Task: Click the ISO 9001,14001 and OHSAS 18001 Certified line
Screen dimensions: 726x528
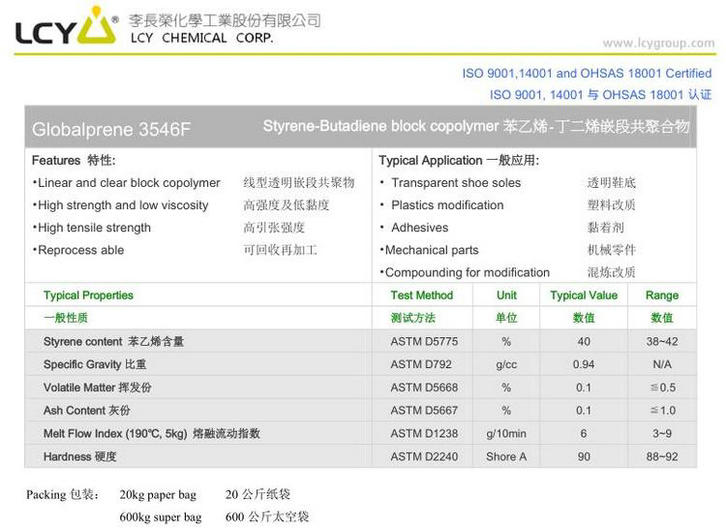Action: point(587,73)
